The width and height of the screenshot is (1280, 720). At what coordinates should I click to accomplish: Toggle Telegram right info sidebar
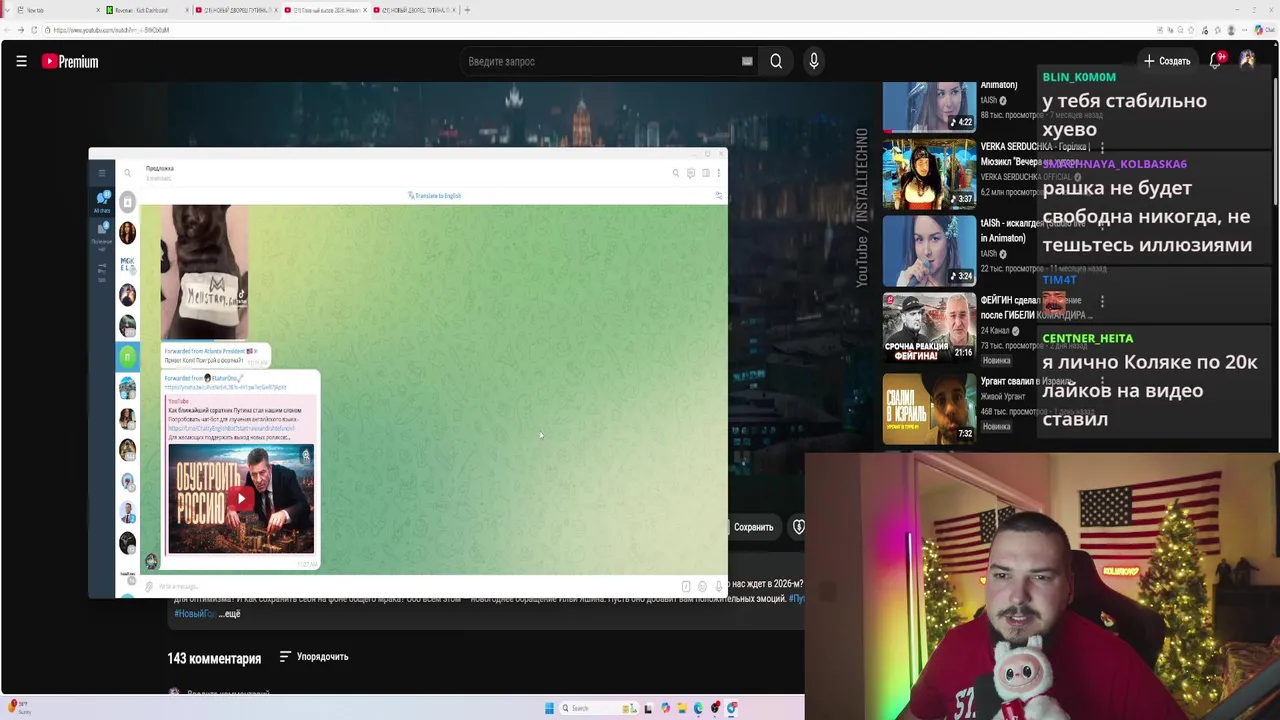[705, 173]
